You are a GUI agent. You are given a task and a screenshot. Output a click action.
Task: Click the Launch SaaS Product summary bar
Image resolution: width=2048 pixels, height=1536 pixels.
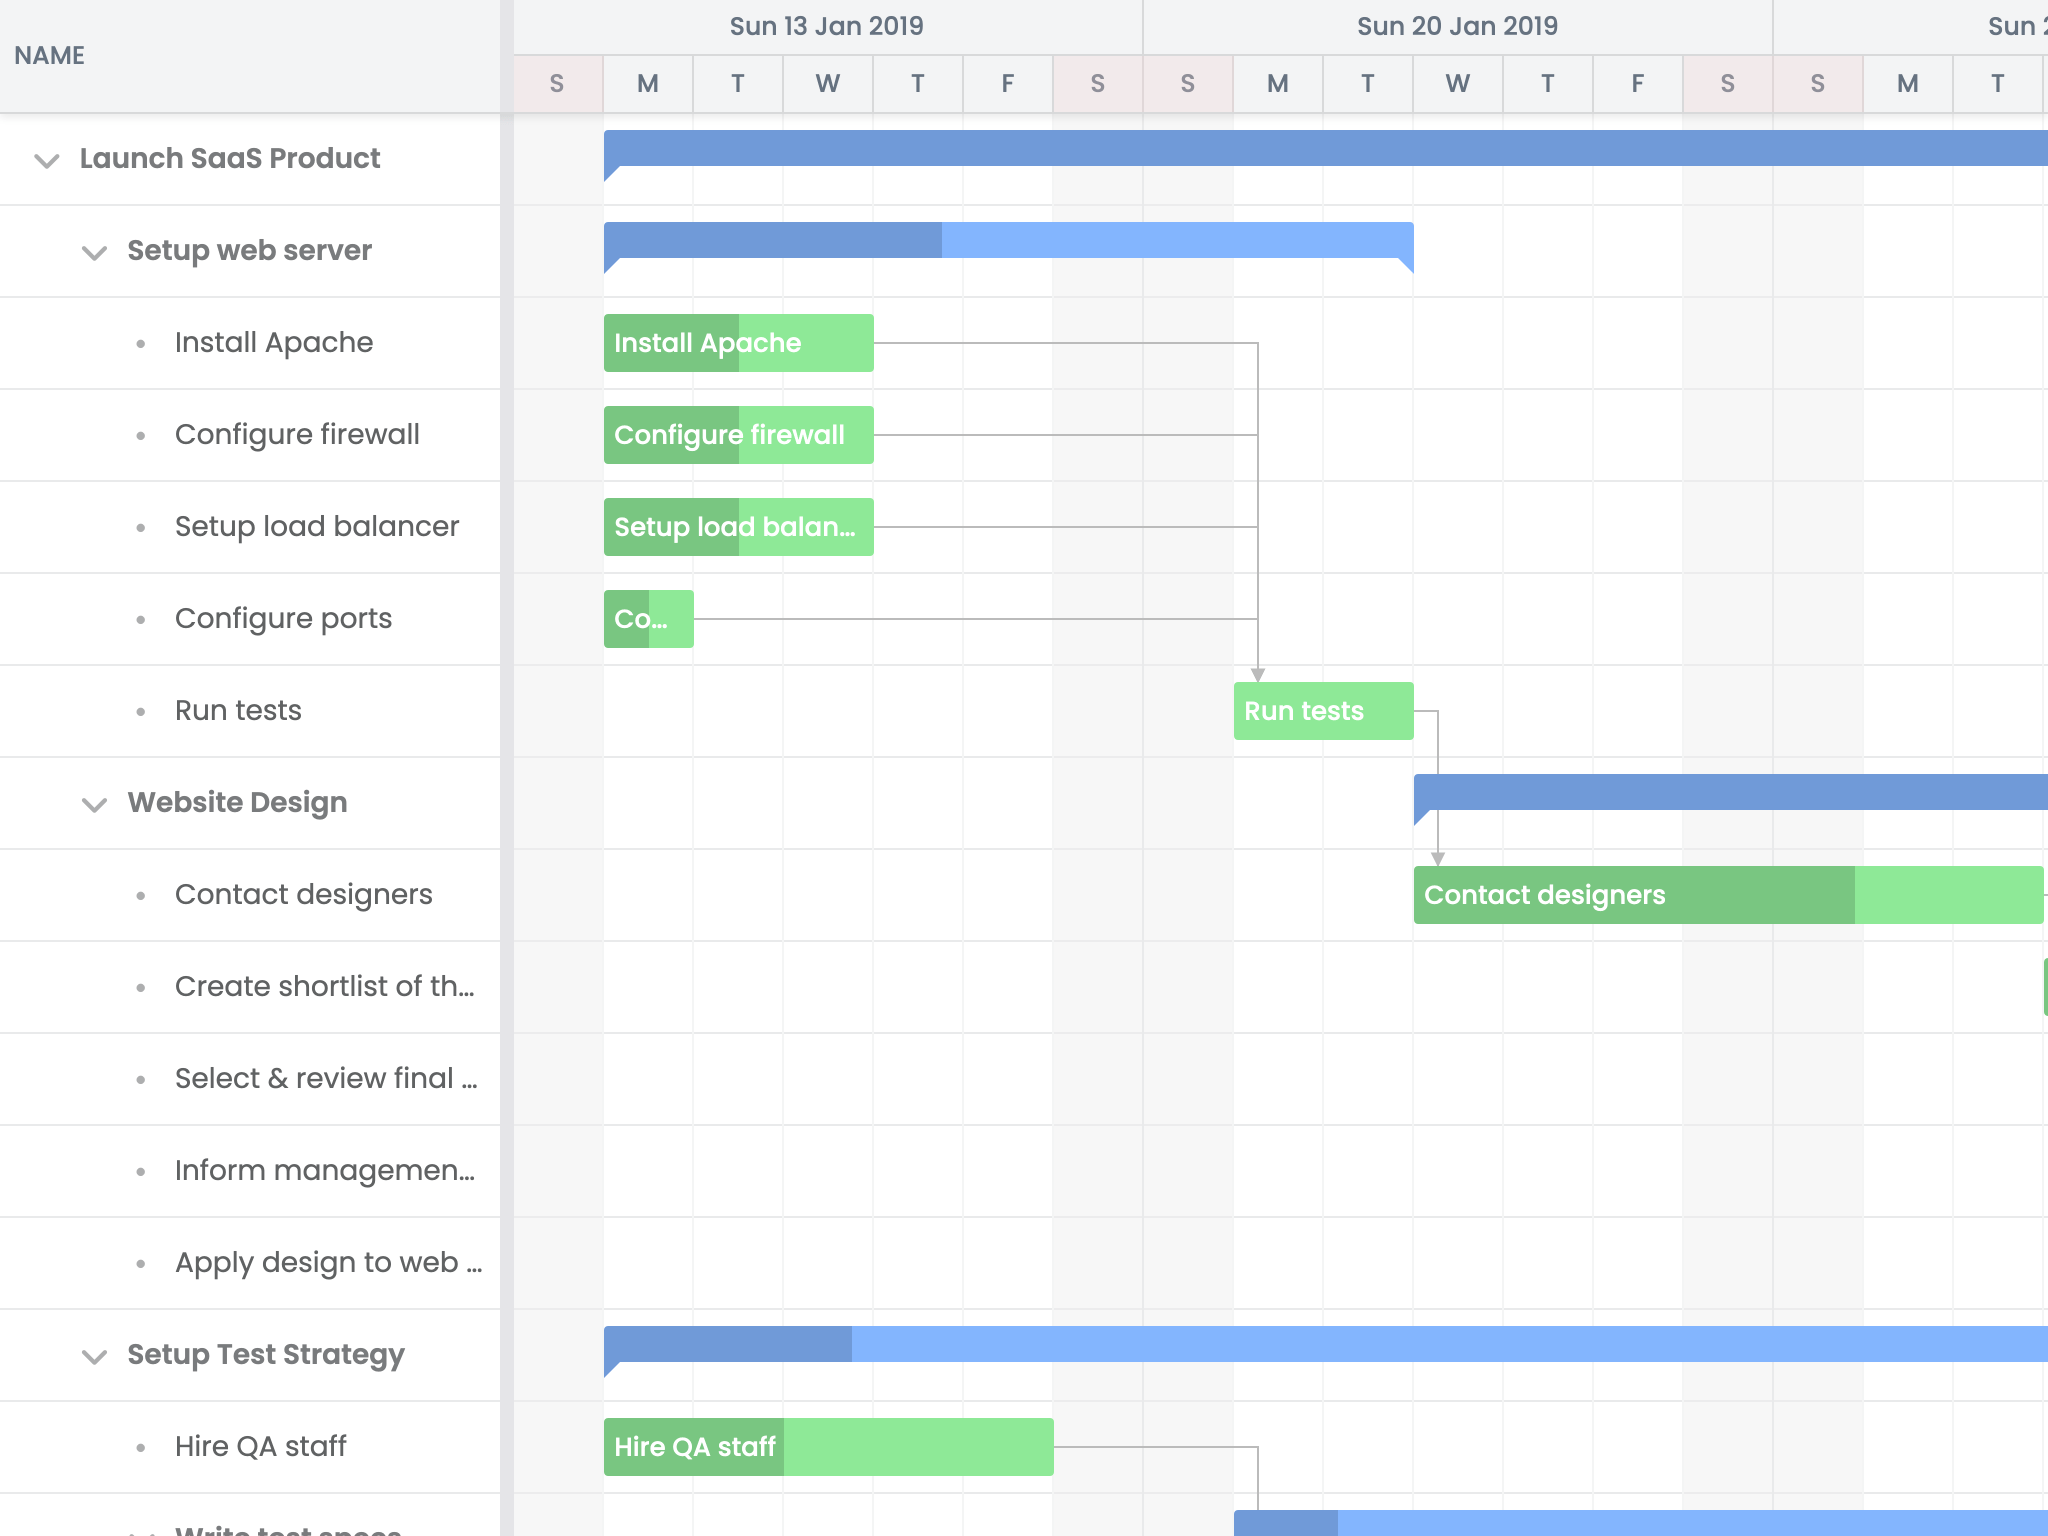pyautogui.click(x=1326, y=148)
